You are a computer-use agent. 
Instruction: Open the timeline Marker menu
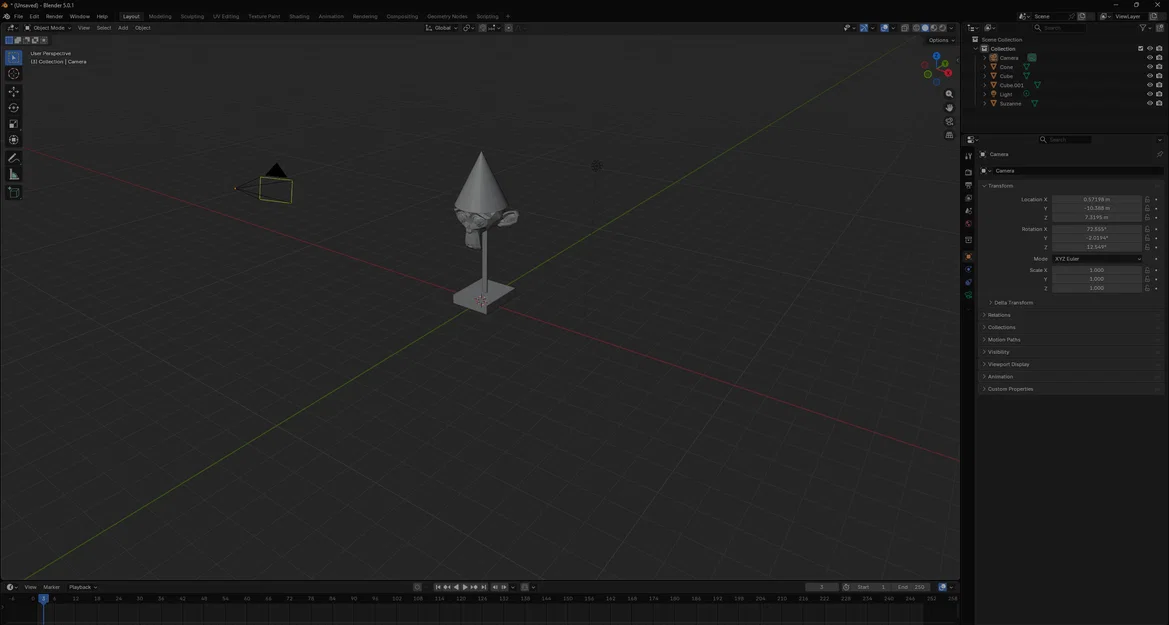tap(51, 587)
